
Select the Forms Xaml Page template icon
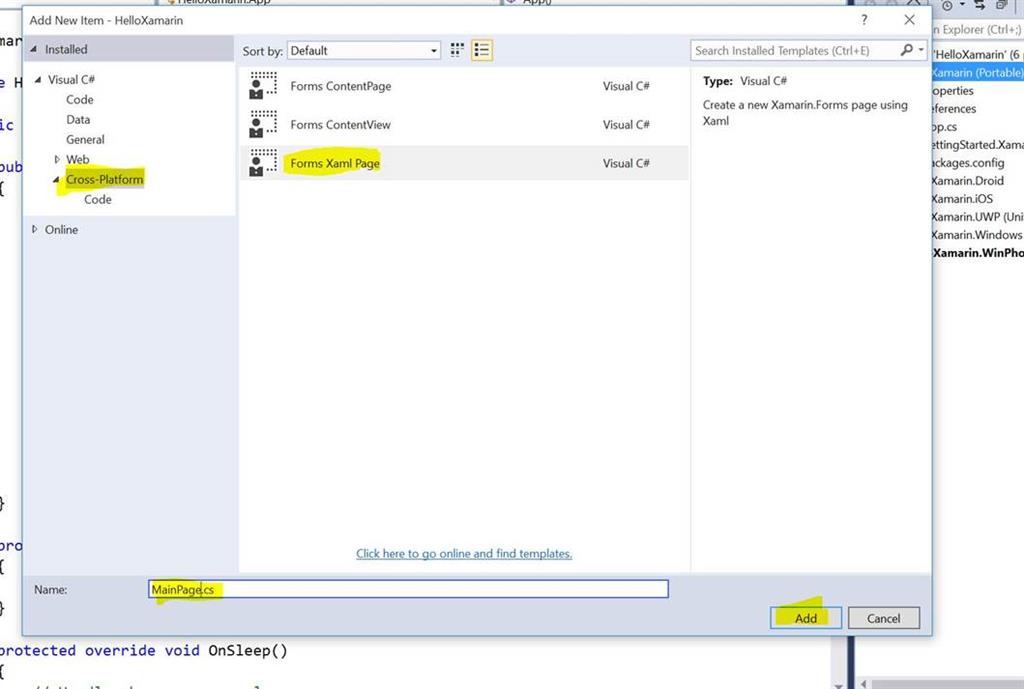pyautogui.click(x=263, y=163)
